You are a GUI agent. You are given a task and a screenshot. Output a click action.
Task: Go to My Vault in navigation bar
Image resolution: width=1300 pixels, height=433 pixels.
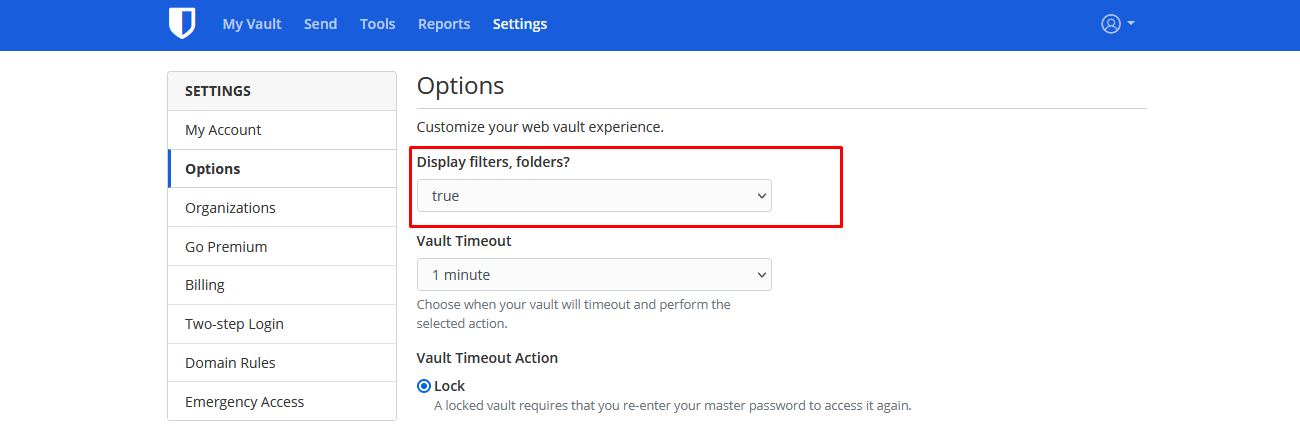(252, 24)
